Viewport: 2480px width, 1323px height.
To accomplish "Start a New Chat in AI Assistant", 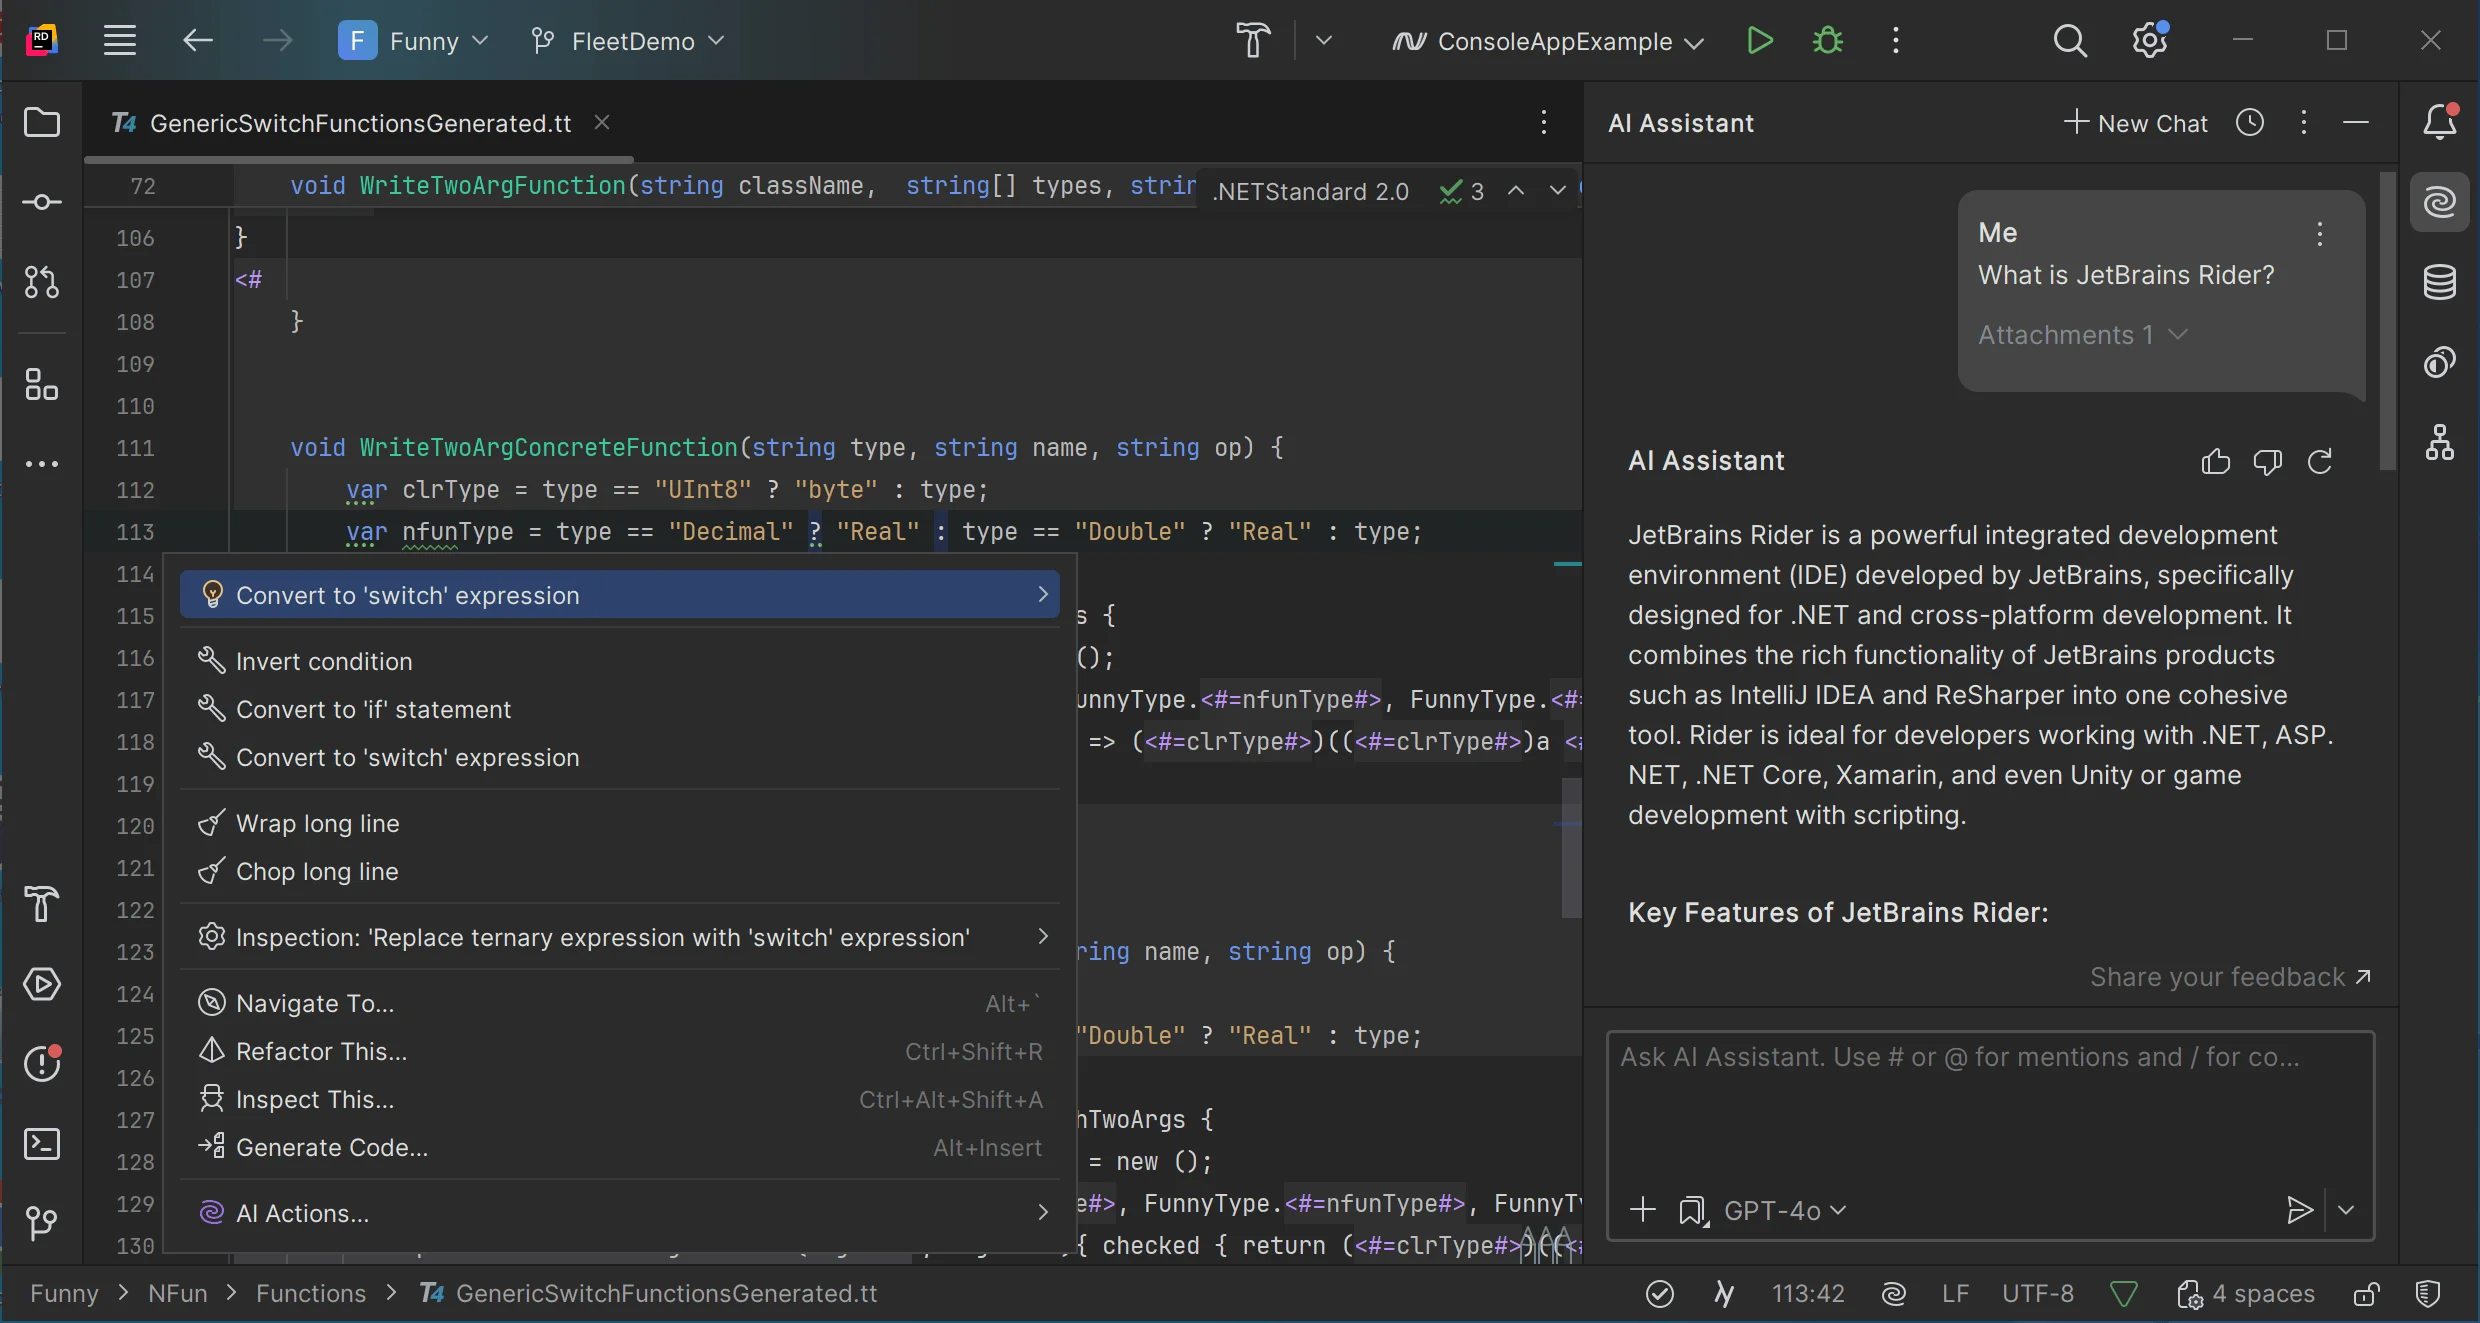I will coord(2134,122).
